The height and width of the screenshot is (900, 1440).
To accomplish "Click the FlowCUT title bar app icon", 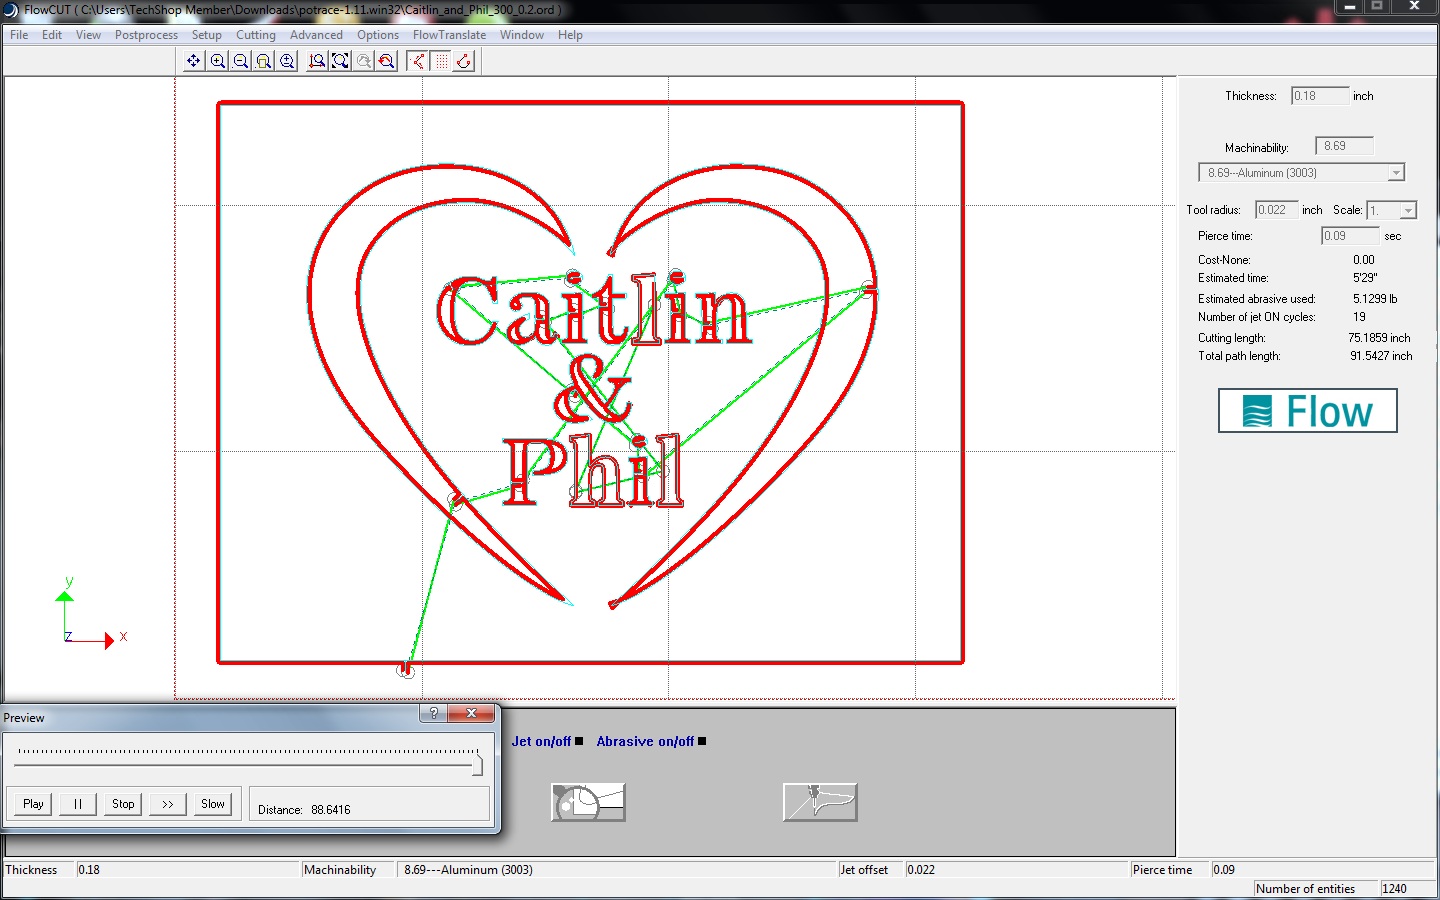I will 10,10.
